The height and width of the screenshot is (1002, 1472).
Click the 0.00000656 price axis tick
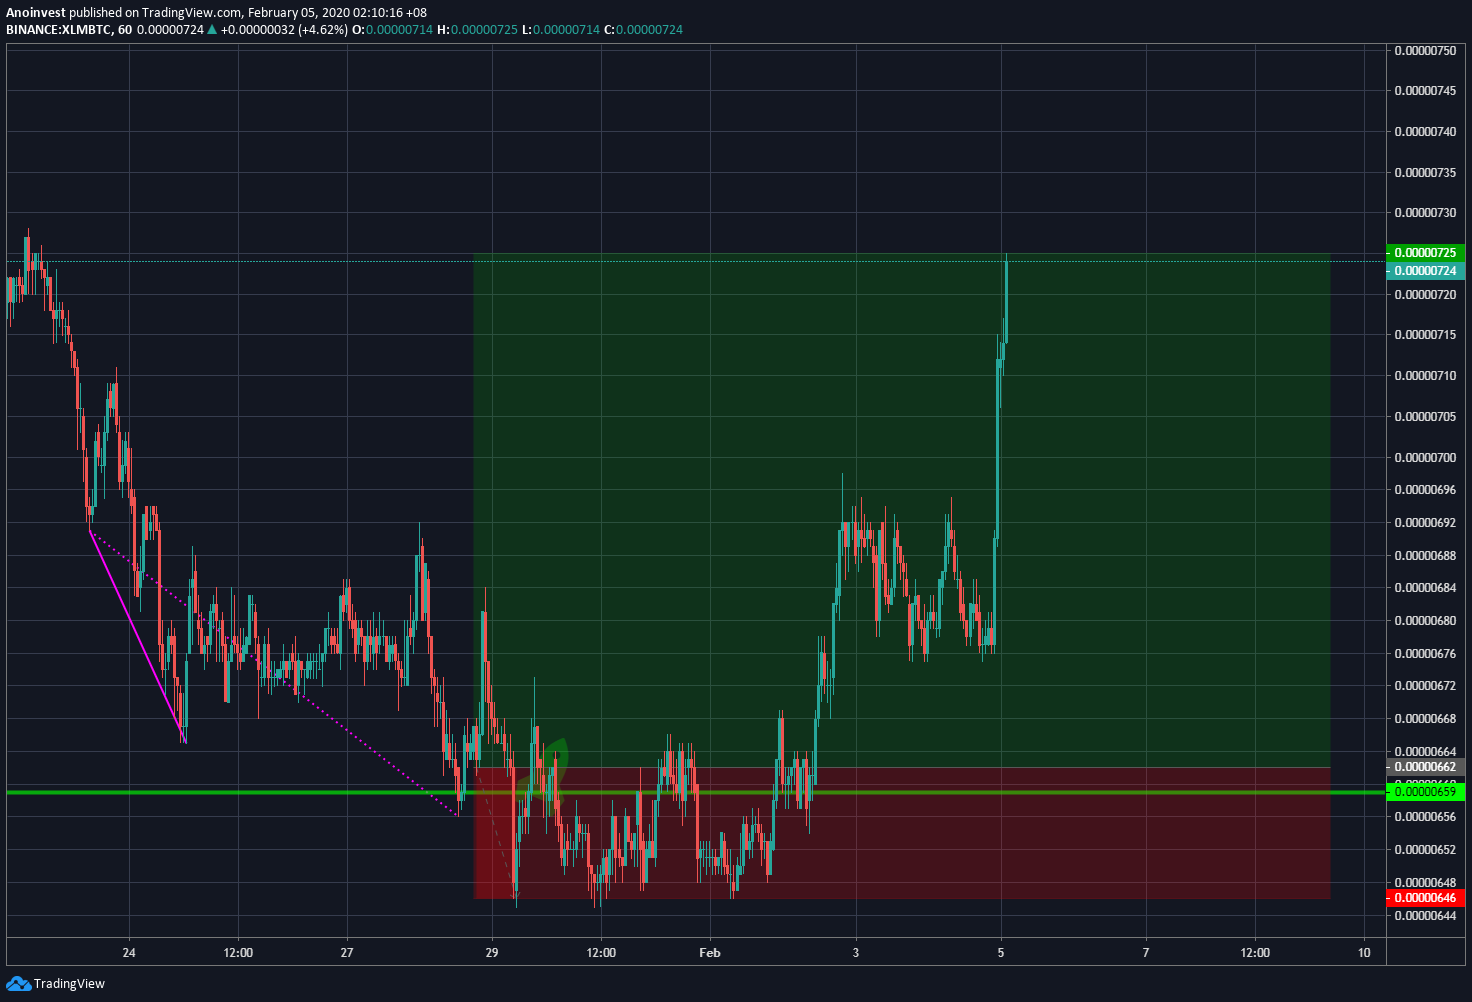pos(1425,816)
